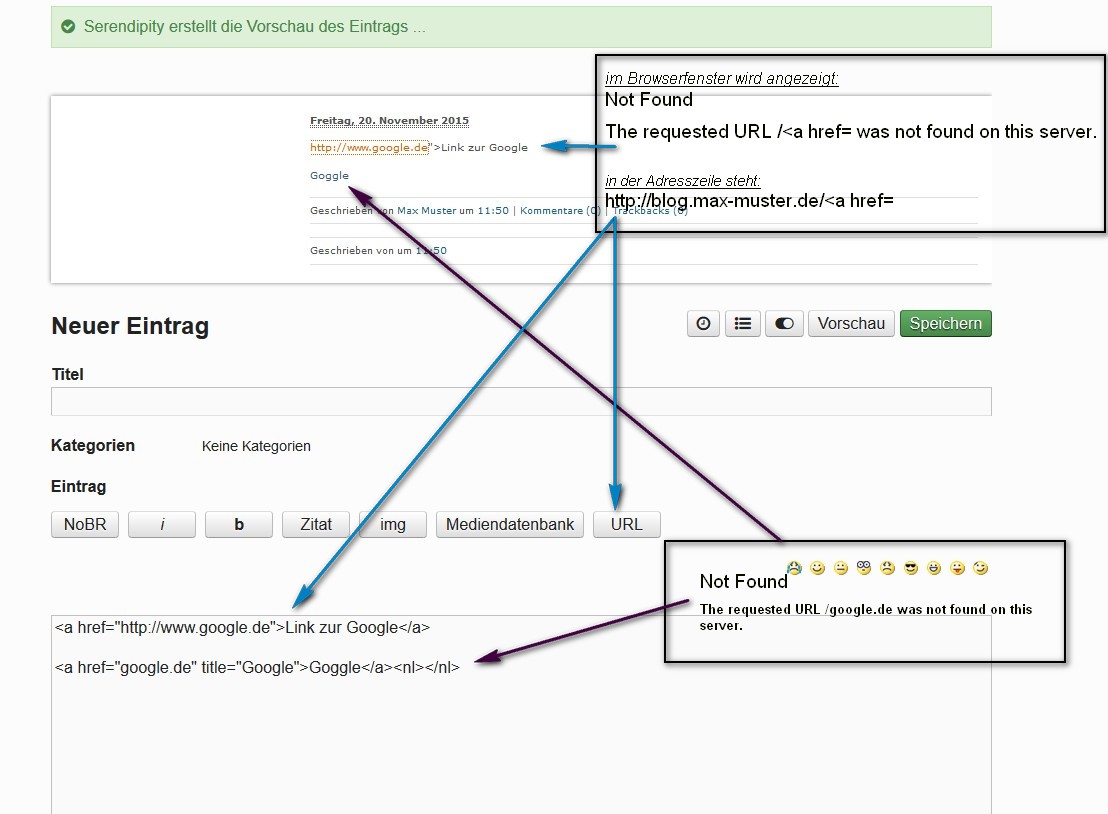This screenshot has width=1108, height=814.
Task: Insert the neutral face emoticon
Action: pyautogui.click(x=841, y=568)
